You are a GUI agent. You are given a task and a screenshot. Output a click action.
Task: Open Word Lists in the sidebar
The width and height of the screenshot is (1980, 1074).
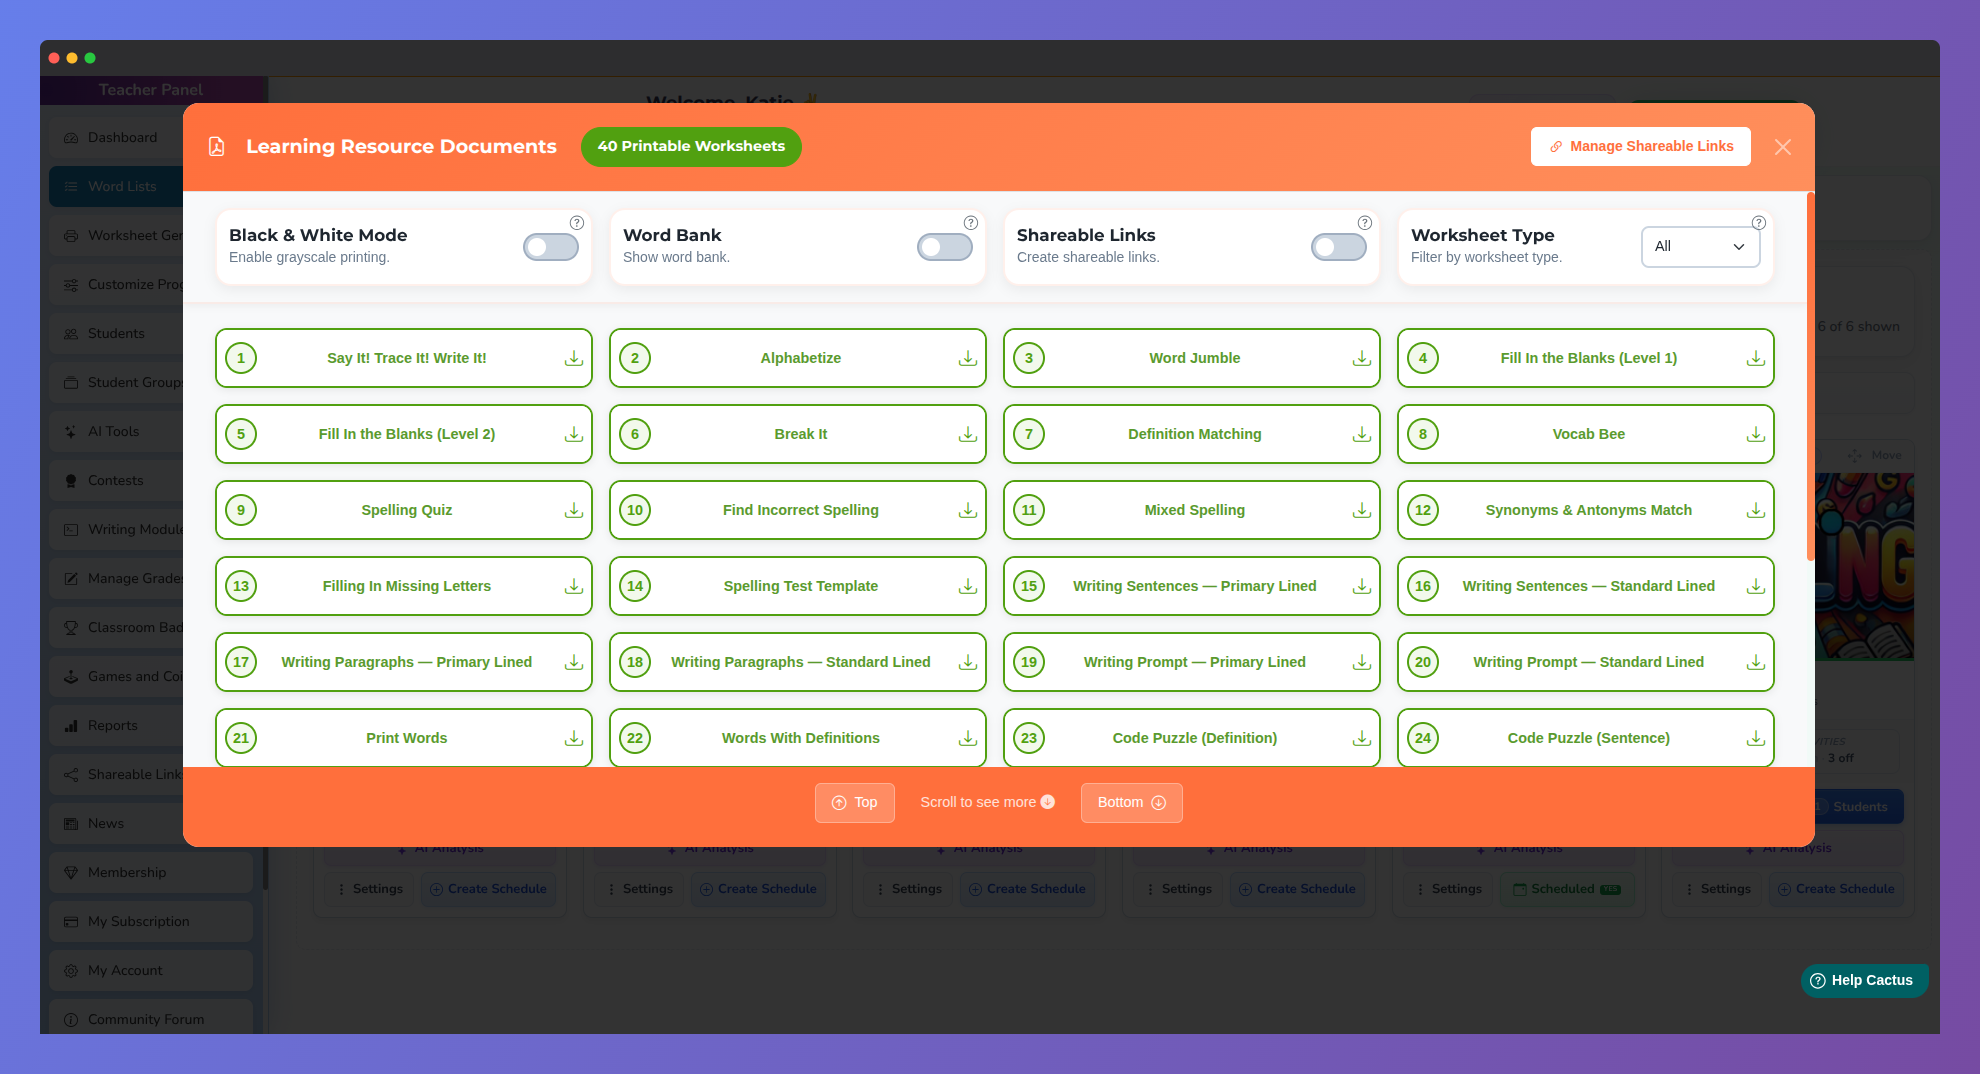(x=118, y=187)
